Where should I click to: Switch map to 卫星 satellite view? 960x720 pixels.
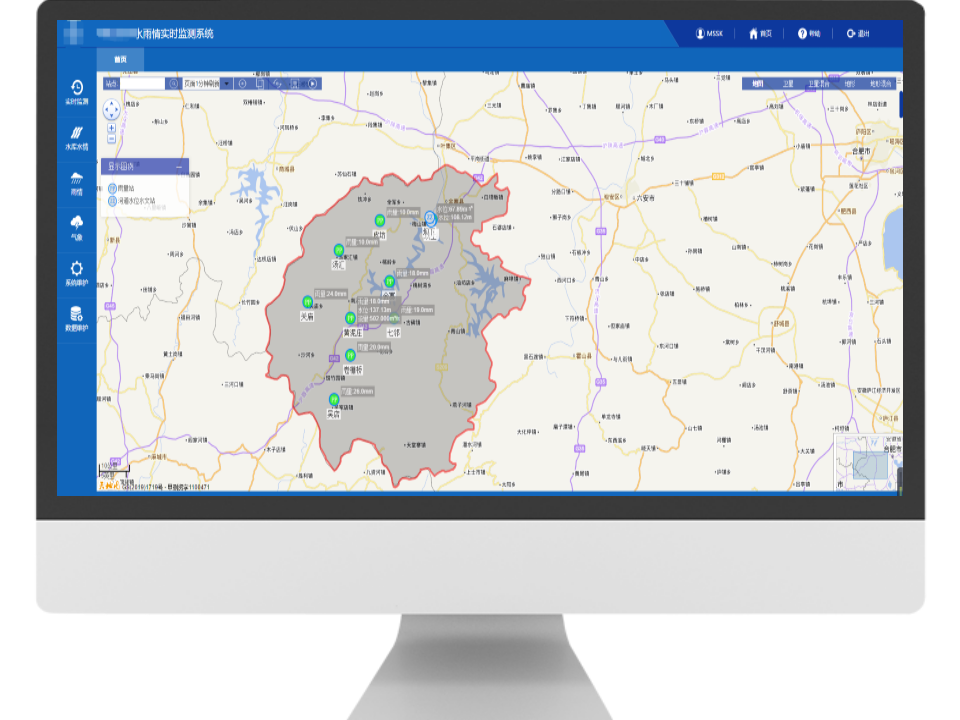click(x=788, y=84)
